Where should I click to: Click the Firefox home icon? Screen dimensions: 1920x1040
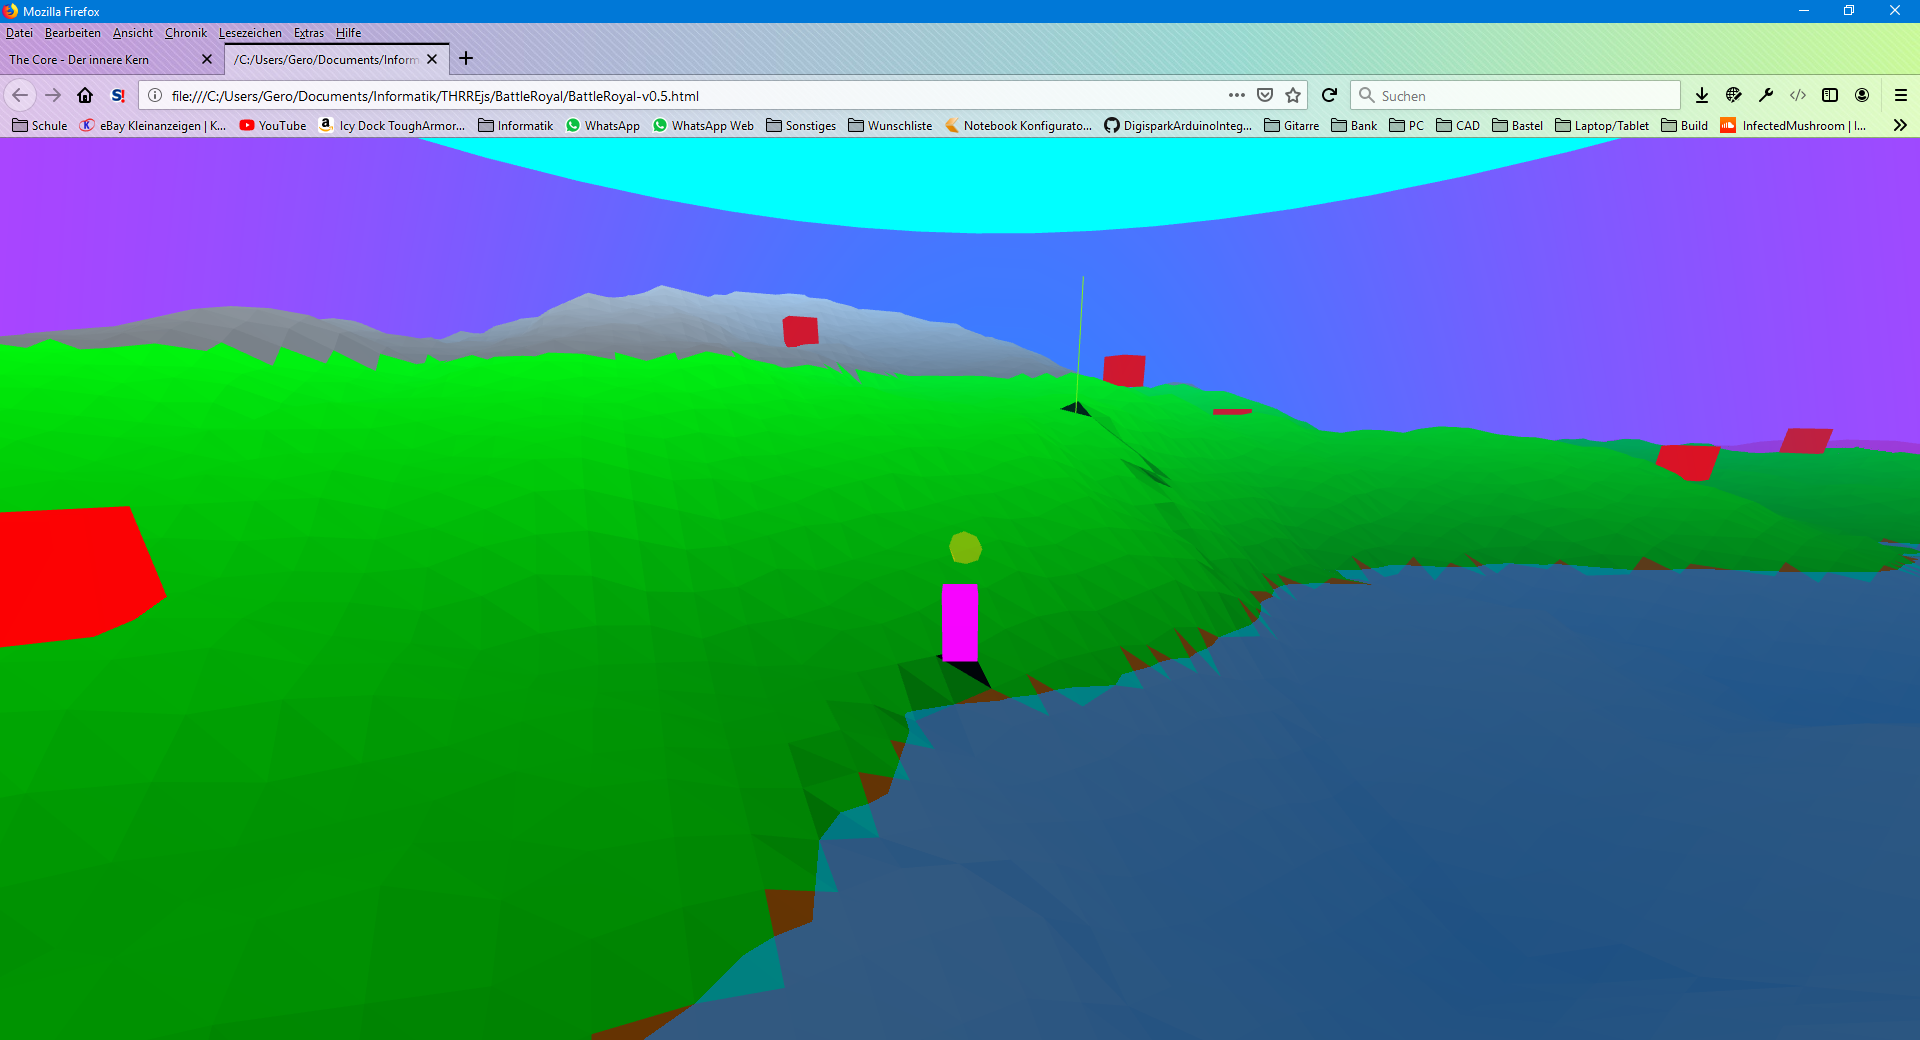[x=85, y=95]
